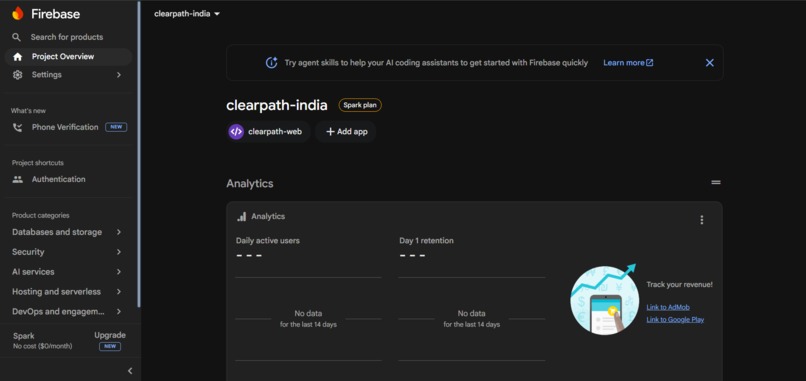Click the Day 1 retention label
This screenshot has width=806, height=381.
[x=427, y=241]
